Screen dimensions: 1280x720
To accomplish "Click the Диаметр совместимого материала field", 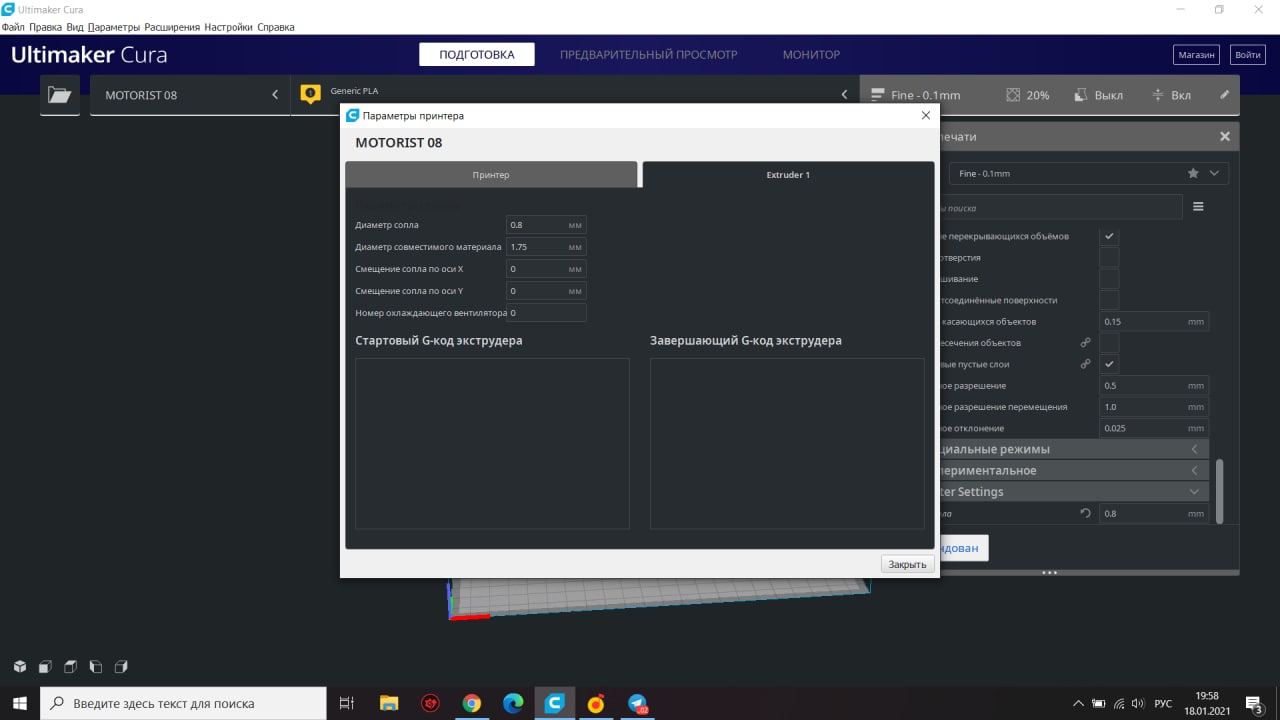I will pos(546,247).
